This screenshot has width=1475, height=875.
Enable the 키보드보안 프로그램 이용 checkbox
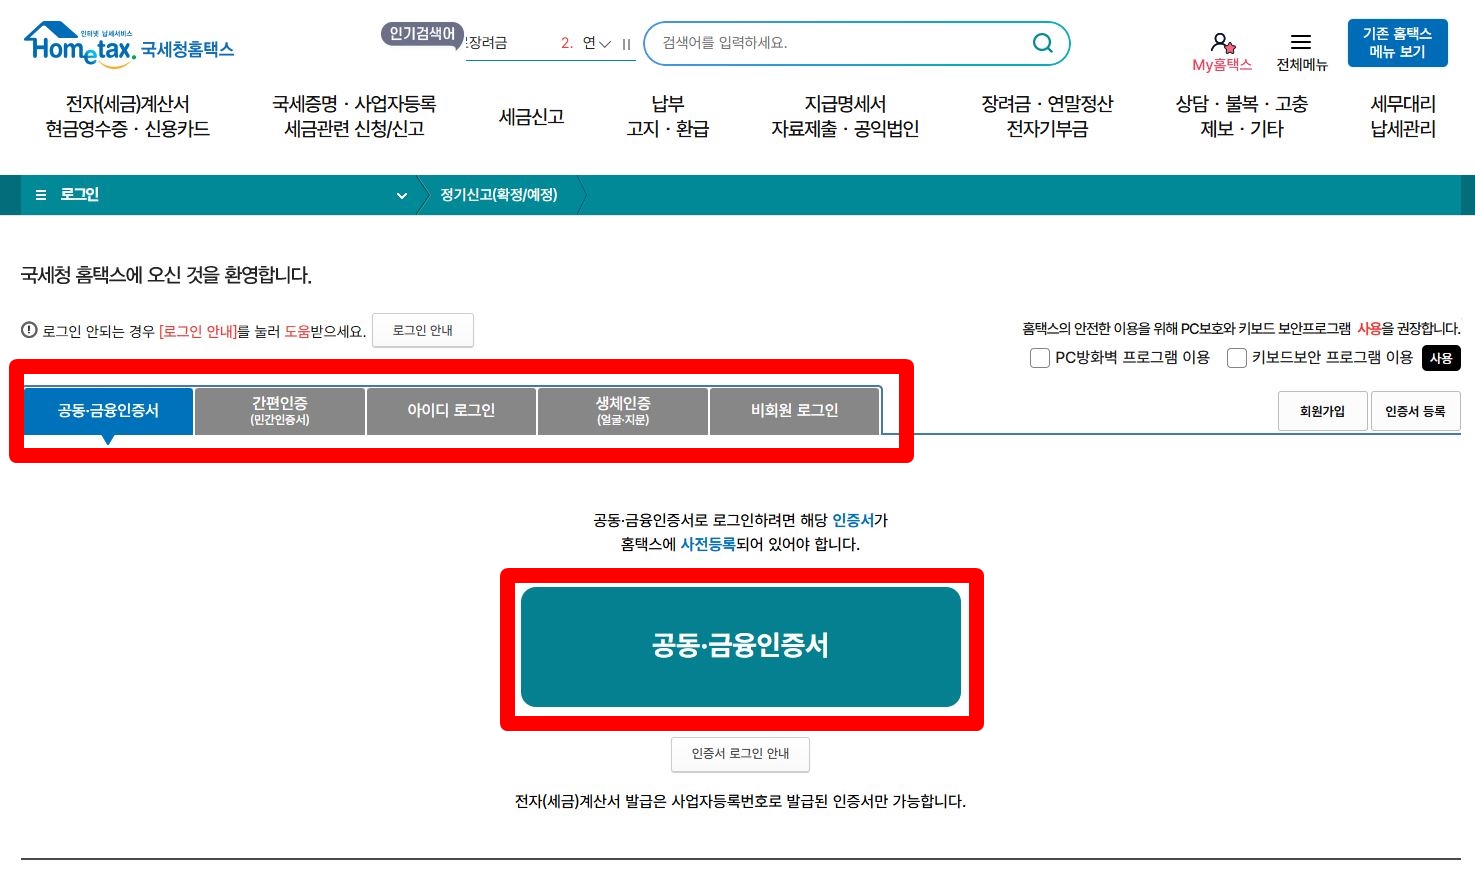coord(1237,357)
